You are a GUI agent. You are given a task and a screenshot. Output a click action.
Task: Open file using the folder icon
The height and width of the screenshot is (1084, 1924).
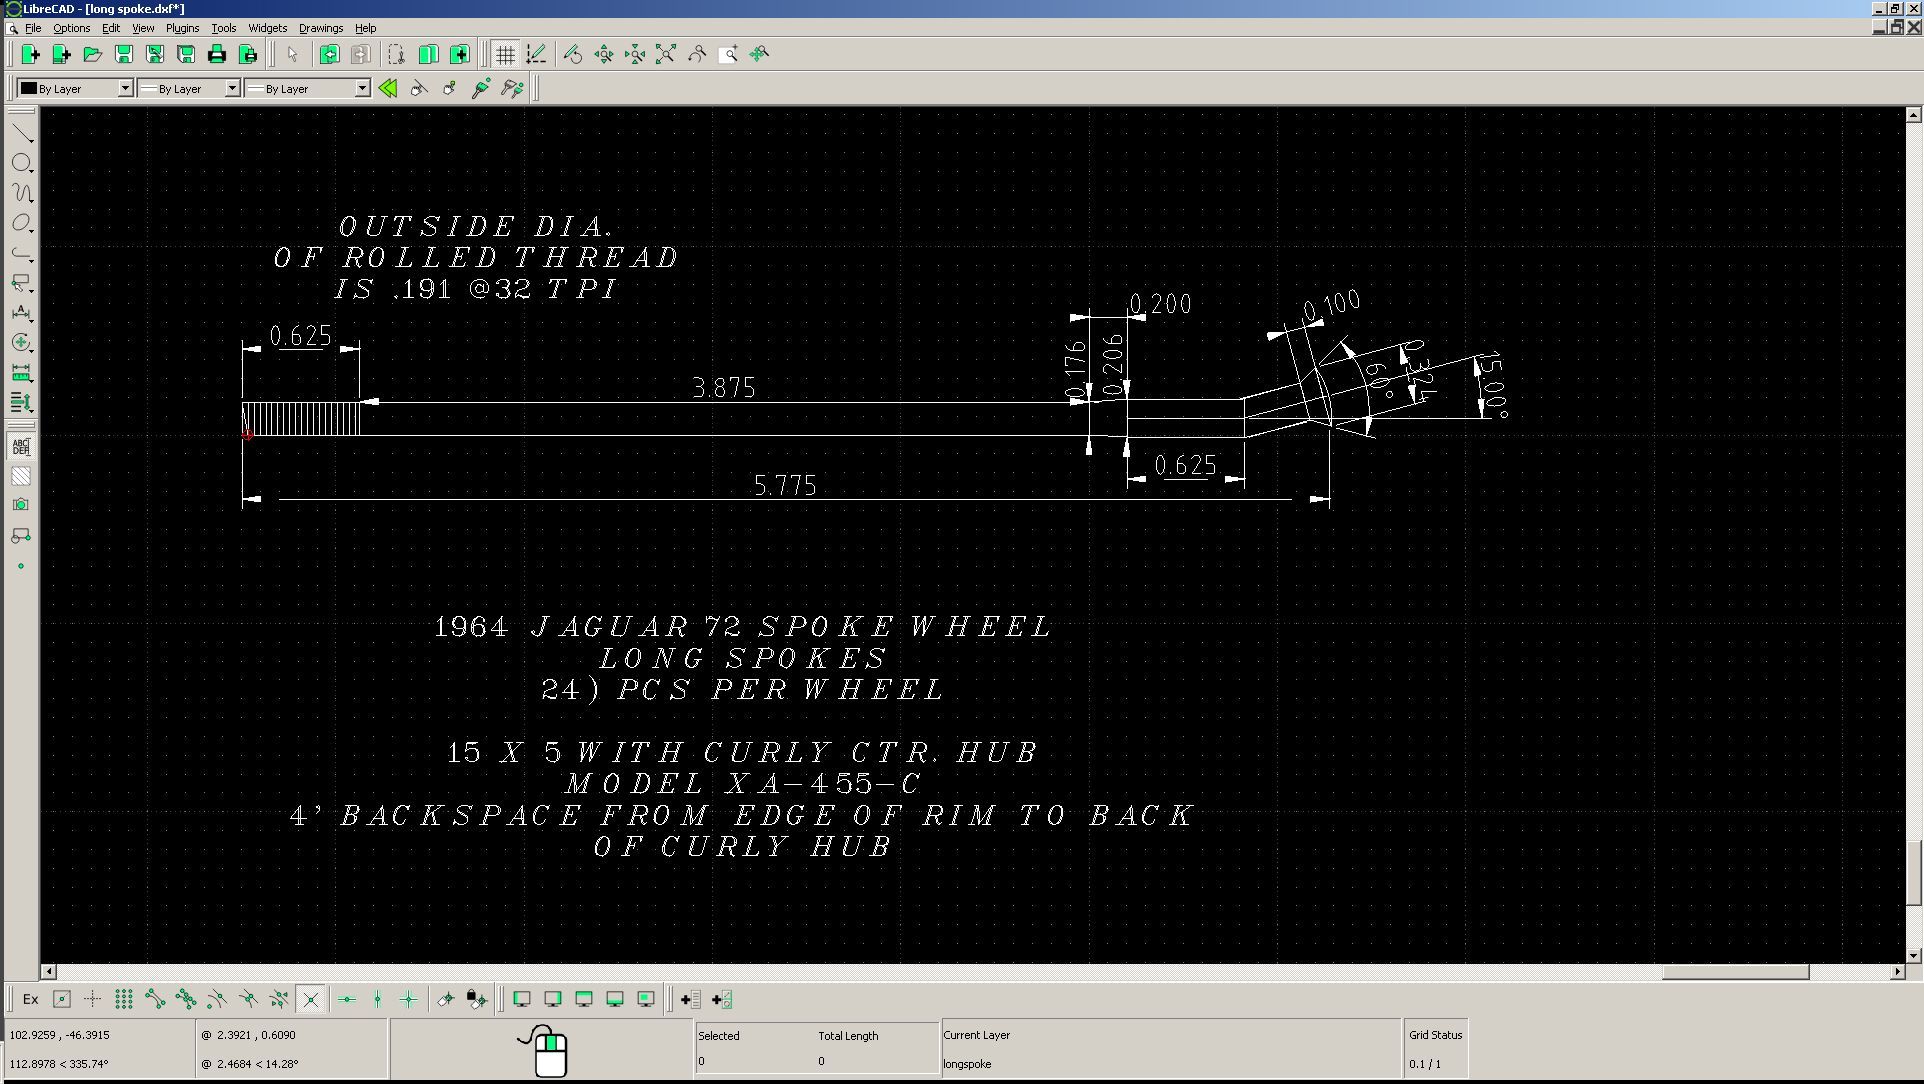pos(92,54)
